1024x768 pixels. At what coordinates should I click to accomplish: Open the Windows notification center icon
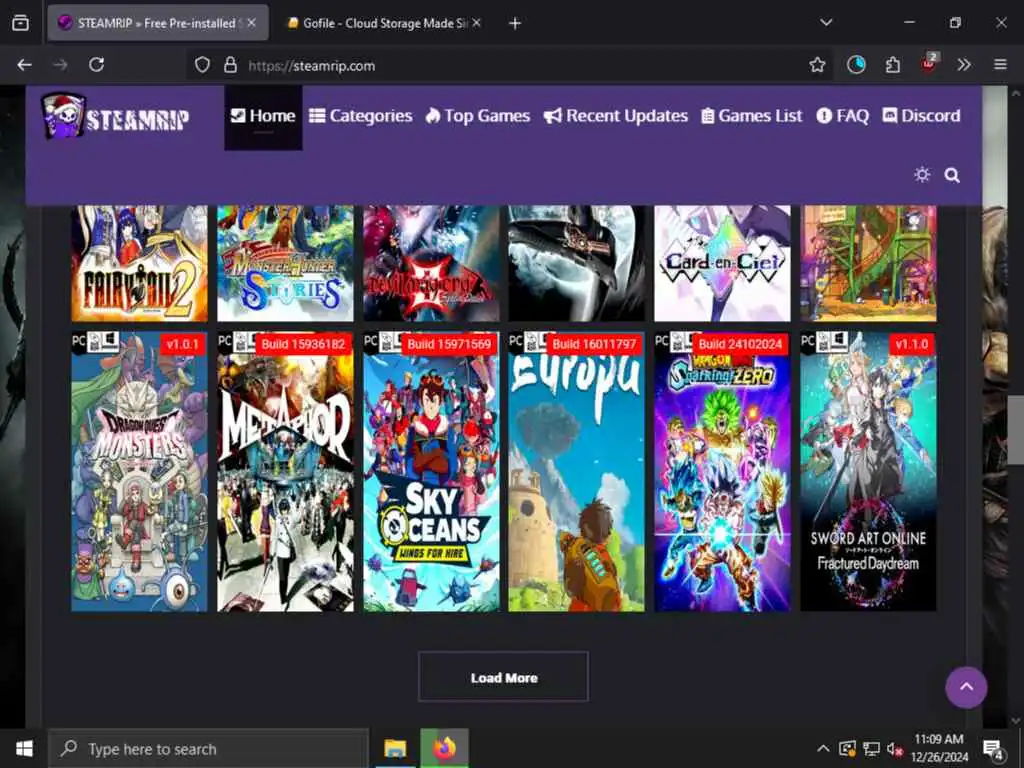(993, 749)
